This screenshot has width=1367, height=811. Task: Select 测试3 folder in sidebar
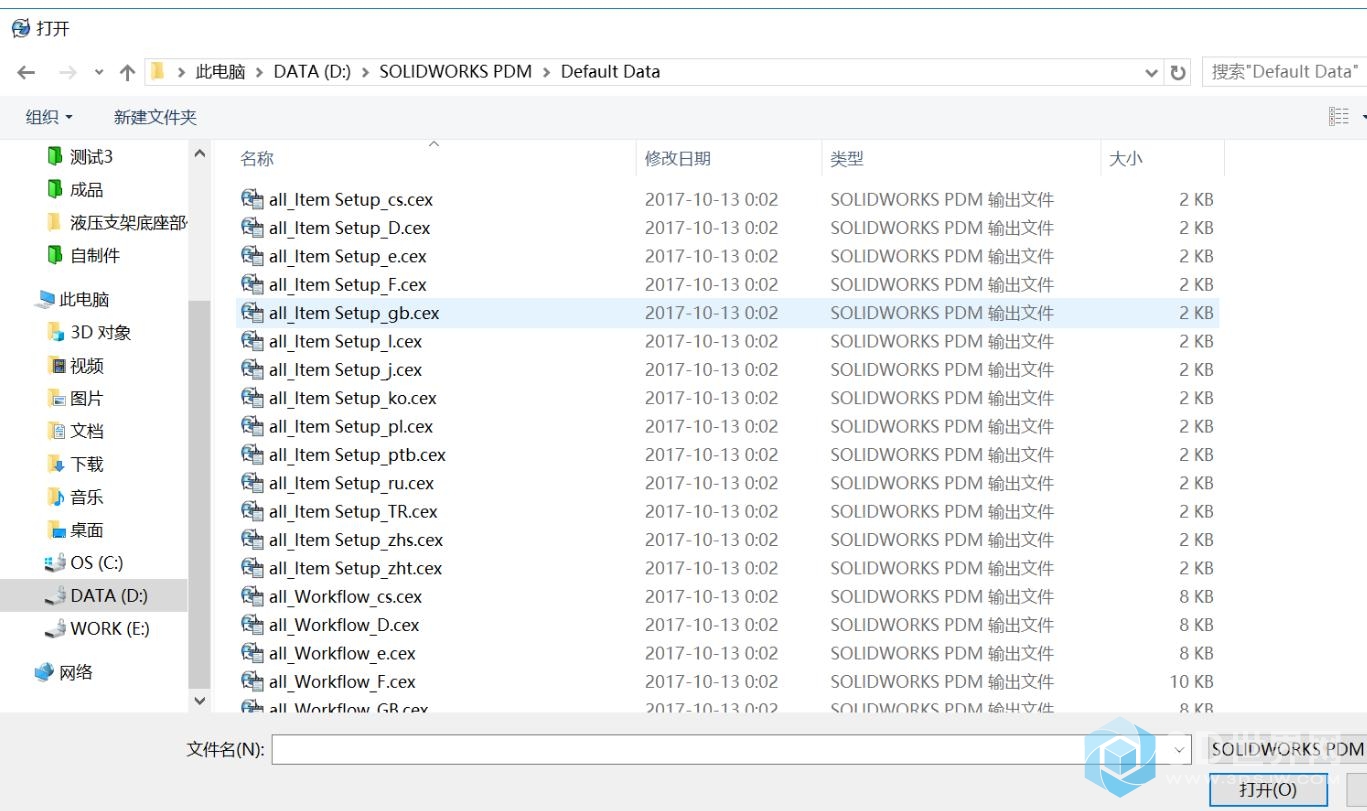click(91, 157)
